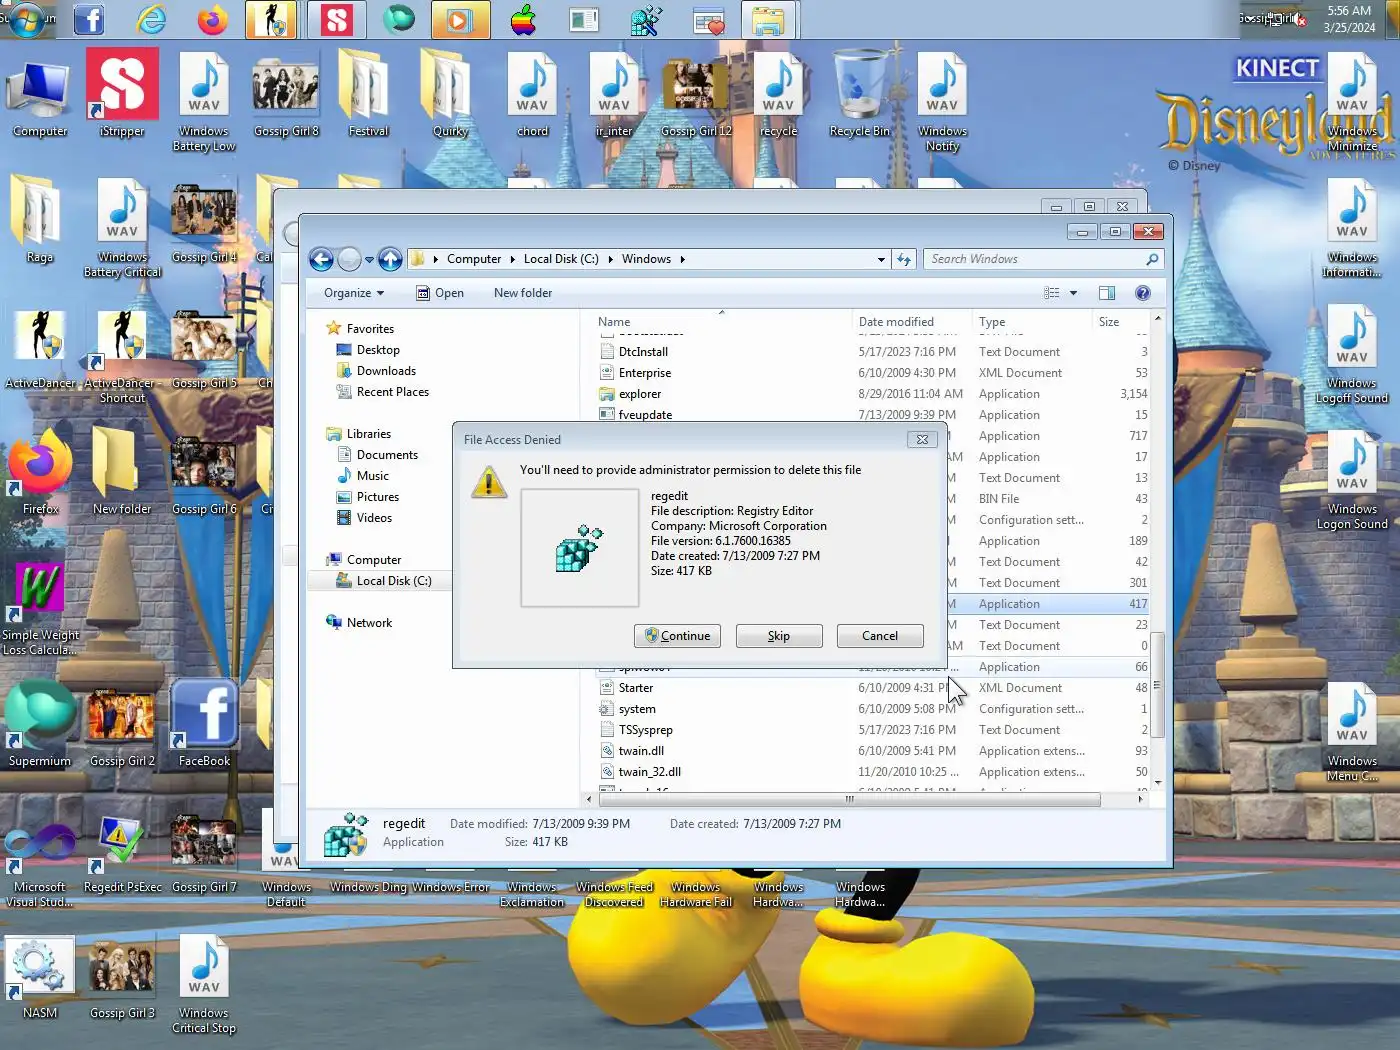
Task: Click New folder in the toolbar
Action: click(x=523, y=293)
